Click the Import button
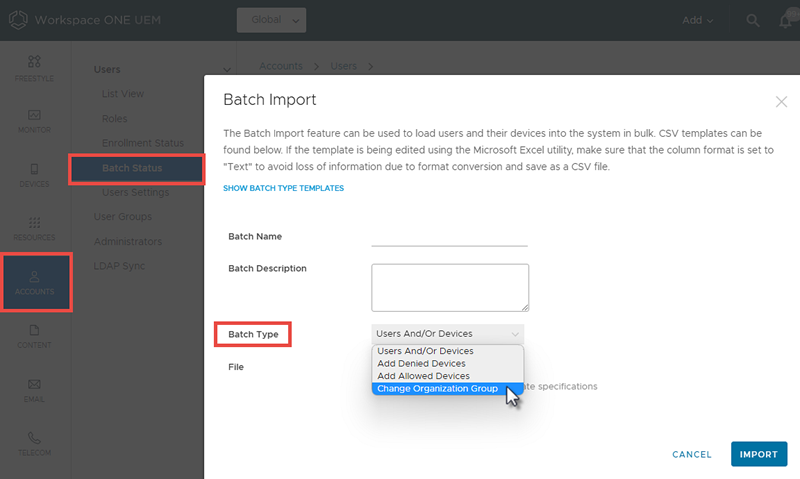 [759, 454]
